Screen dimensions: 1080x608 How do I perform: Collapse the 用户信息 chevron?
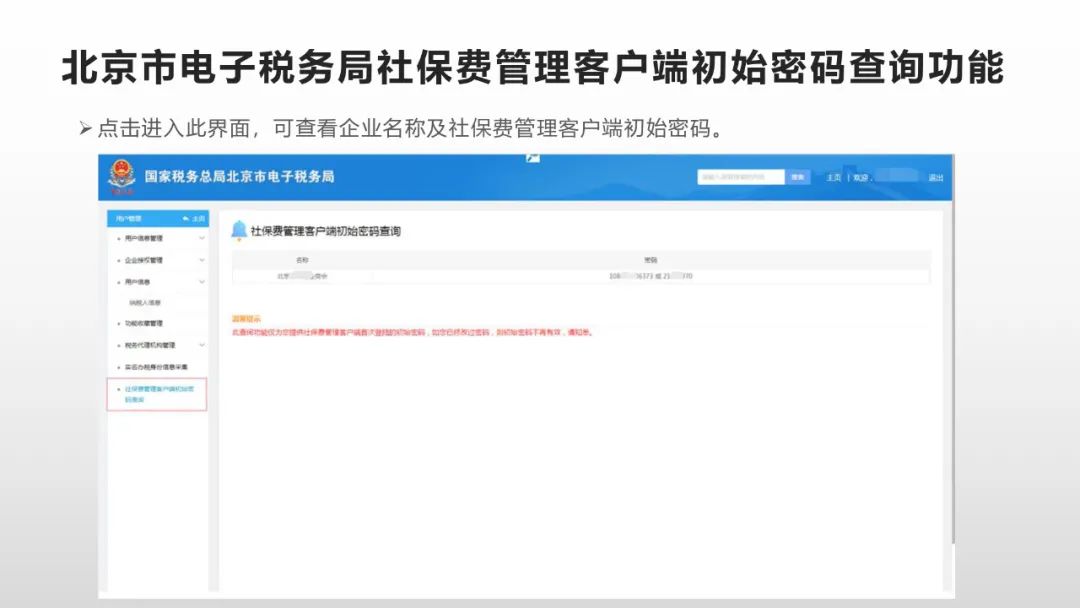coord(201,282)
